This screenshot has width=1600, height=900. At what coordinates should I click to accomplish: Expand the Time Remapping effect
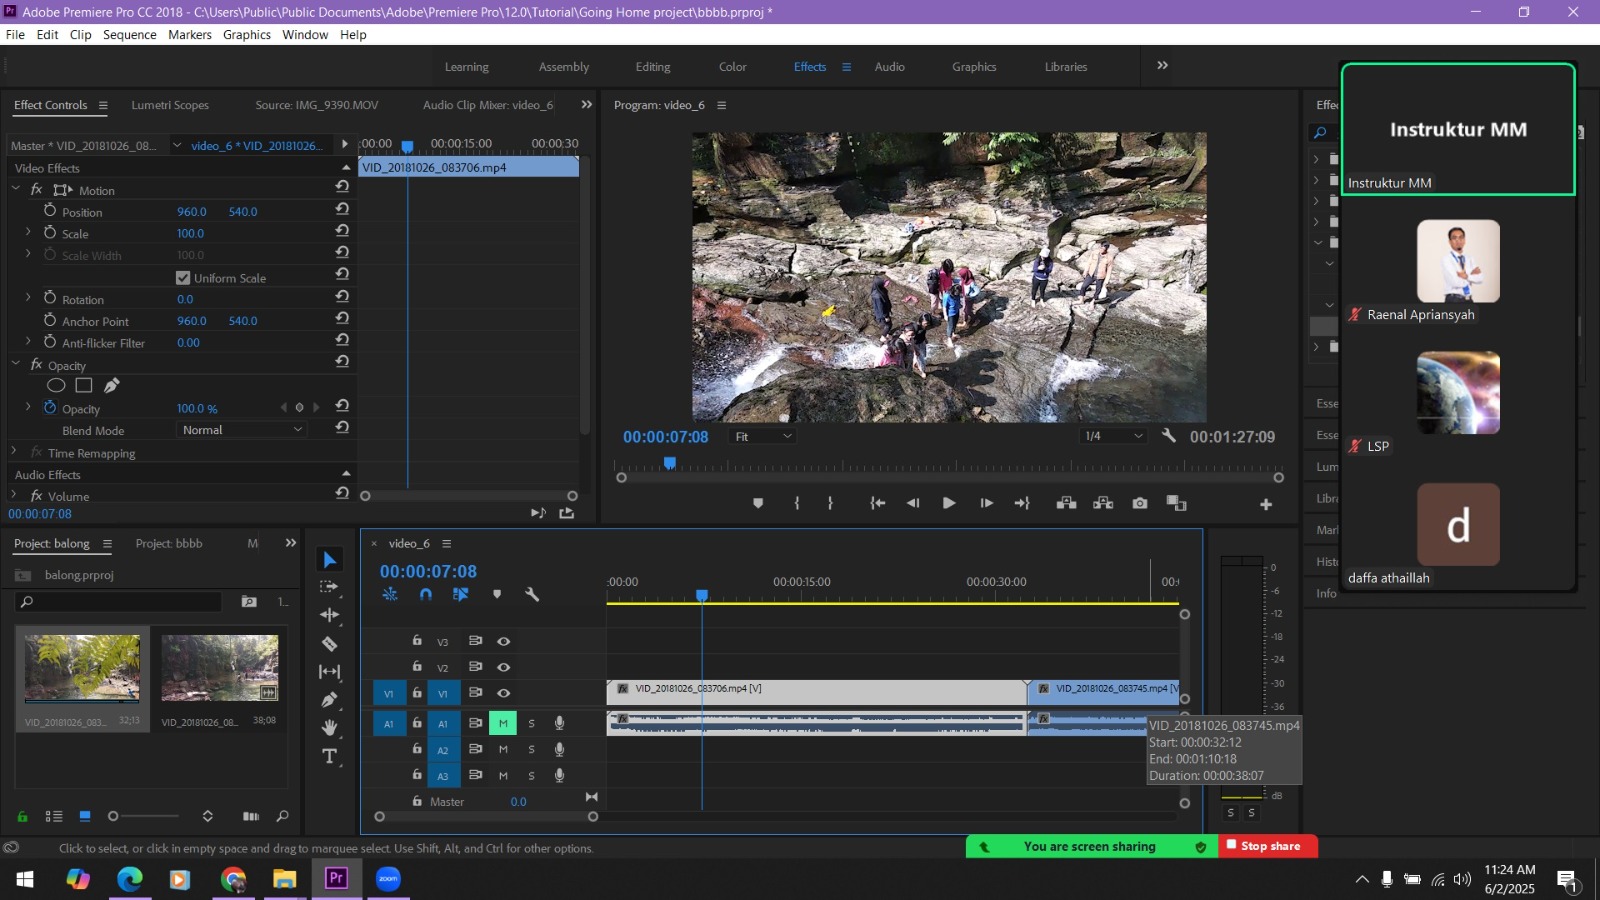pyautogui.click(x=14, y=453)
